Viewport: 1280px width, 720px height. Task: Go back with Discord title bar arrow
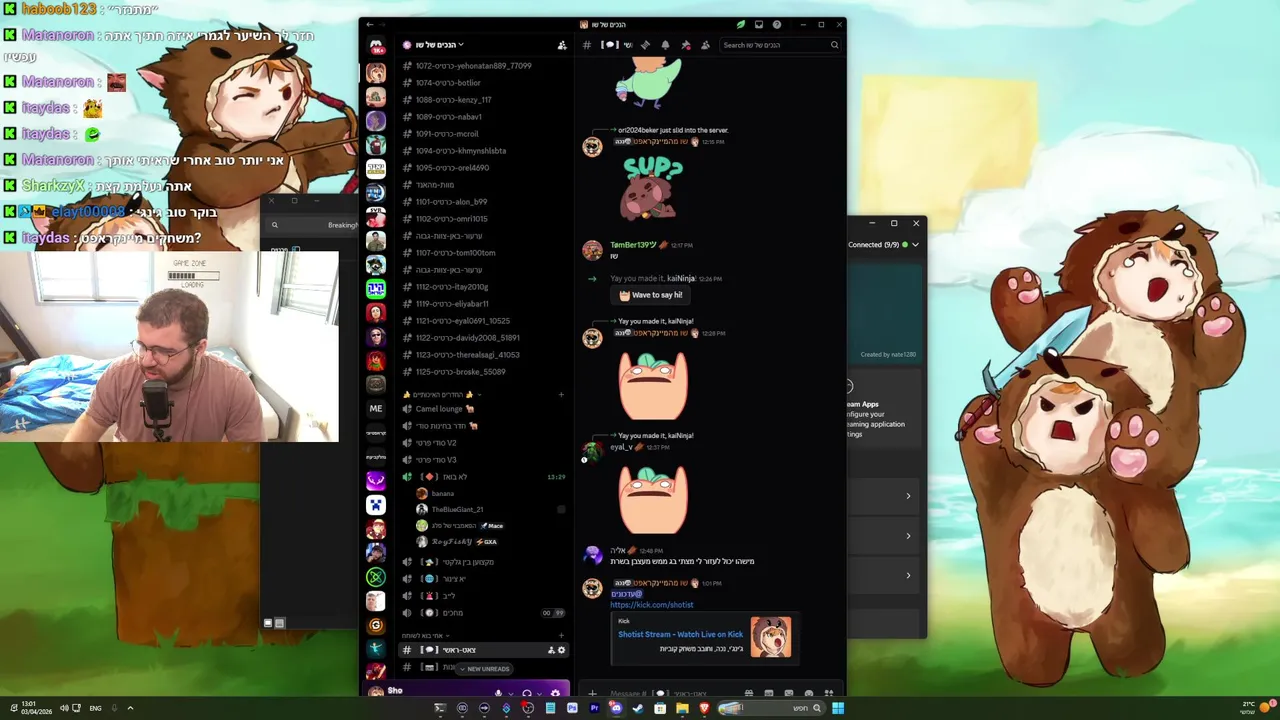tap(369, 24)
